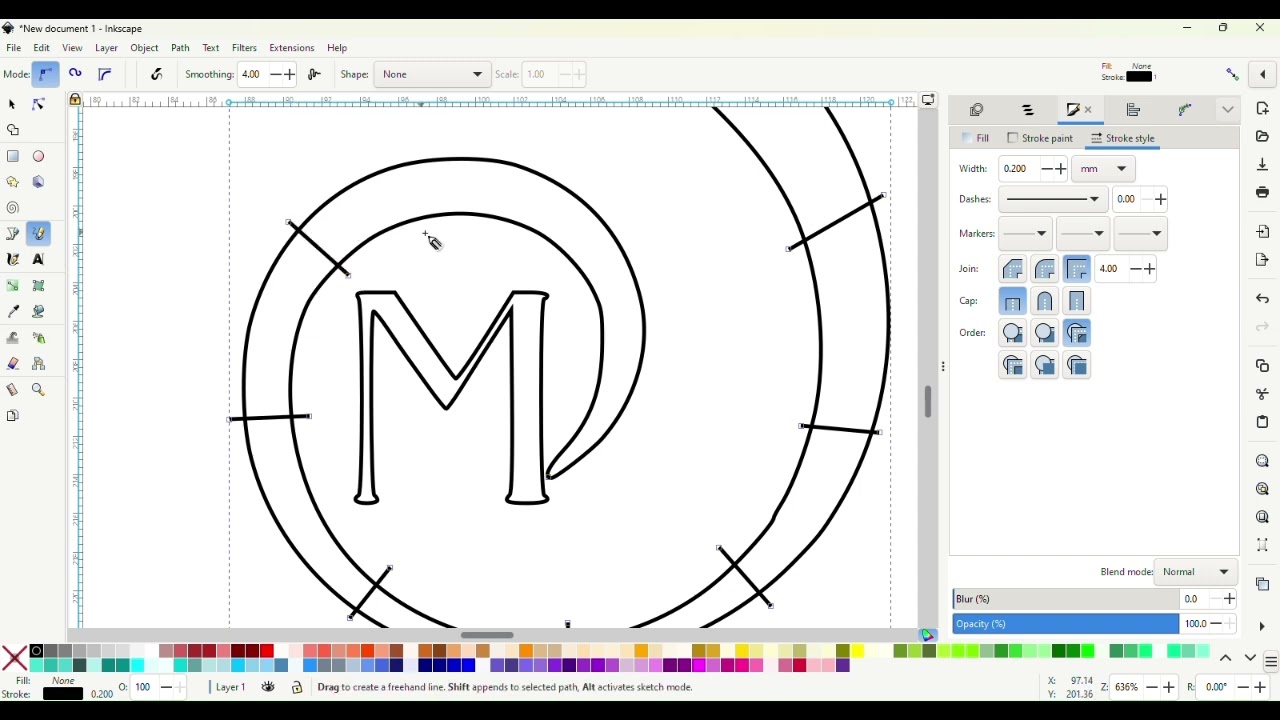Select the Selector arrow tool
The width and height of the screenshot is (1280, 720).
(13, 105)
